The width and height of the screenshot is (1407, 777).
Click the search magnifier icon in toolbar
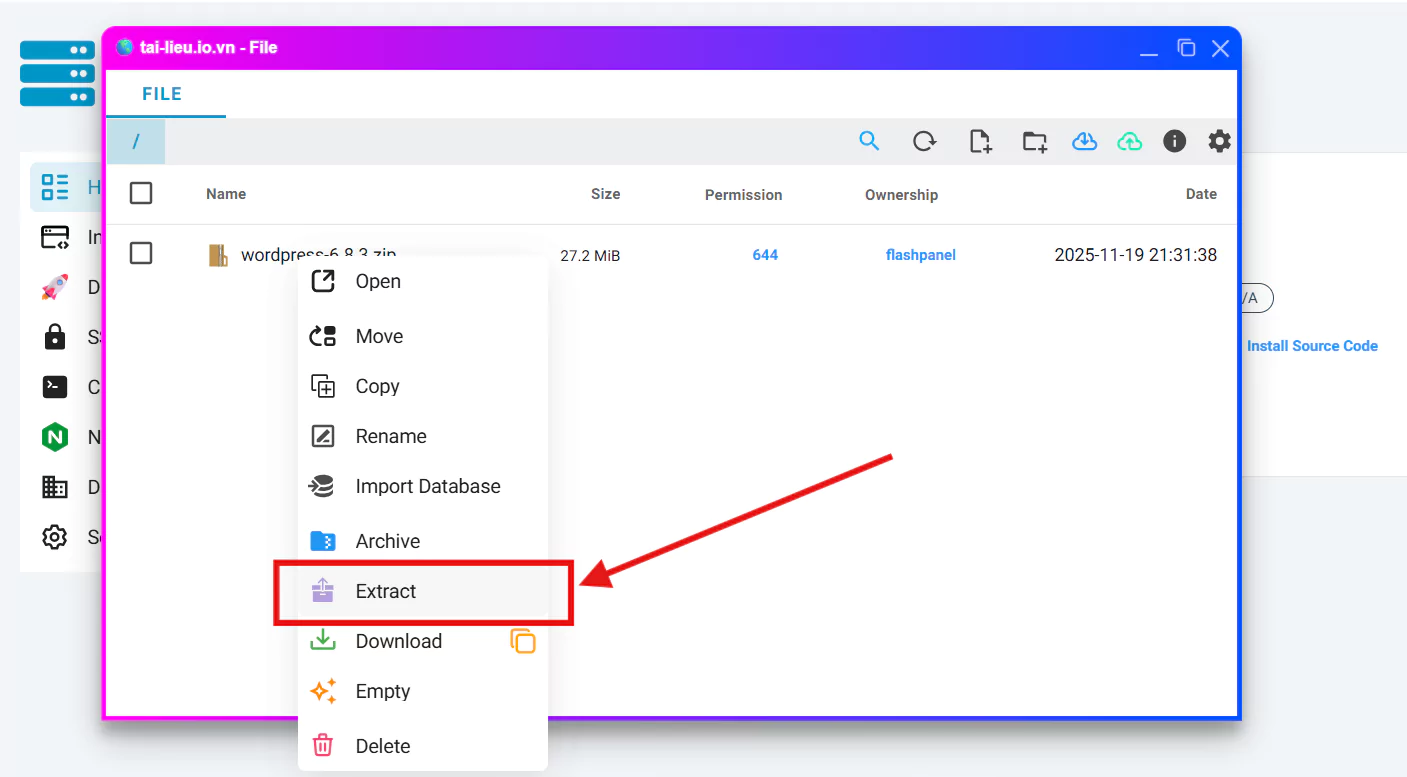pyautogui.click(x=869, y=141)
